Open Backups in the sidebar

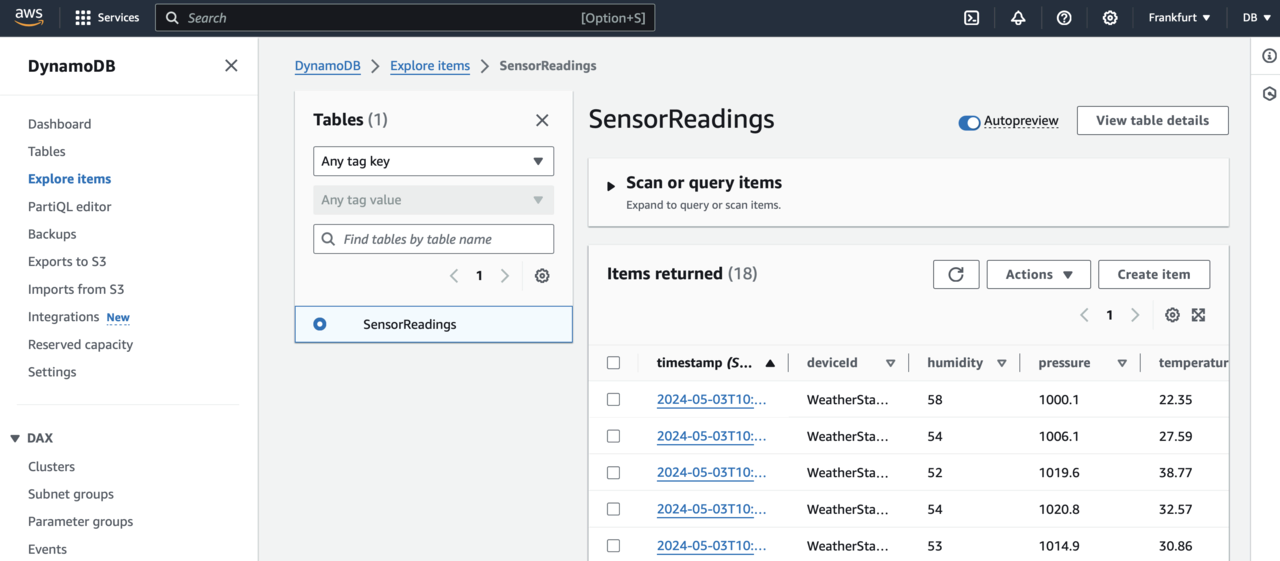click(52, 234)
